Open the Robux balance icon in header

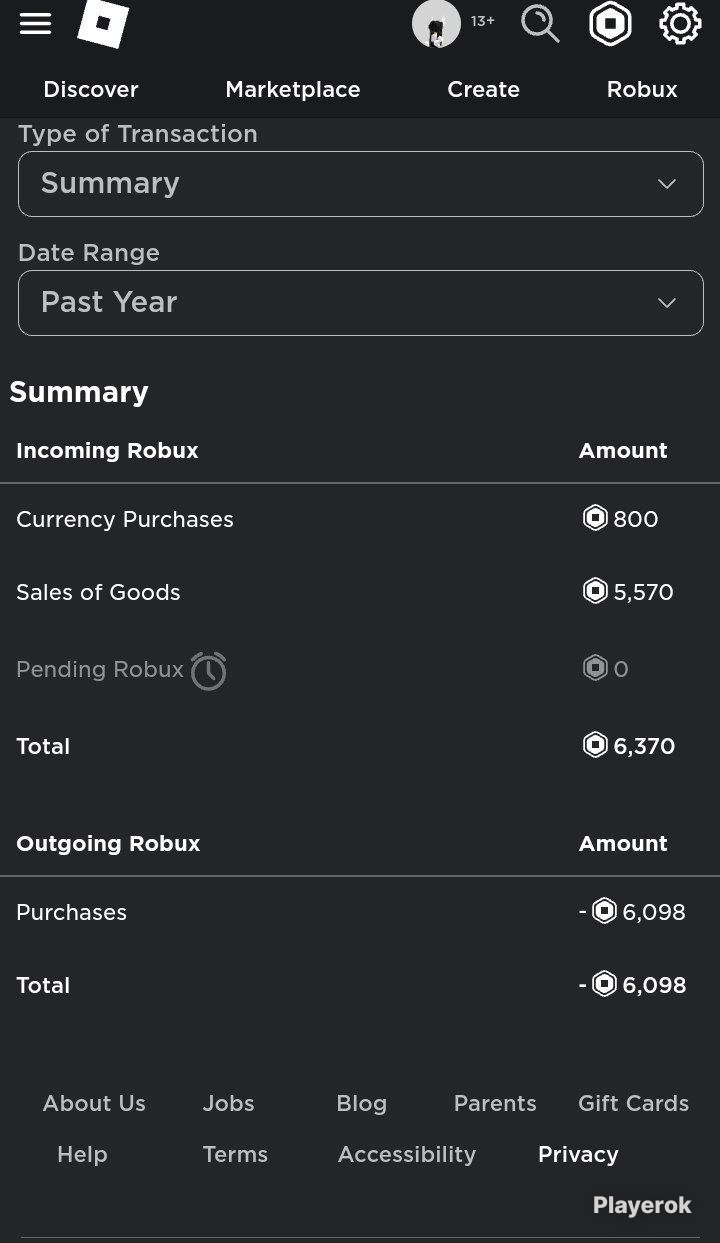coord(610,23)
